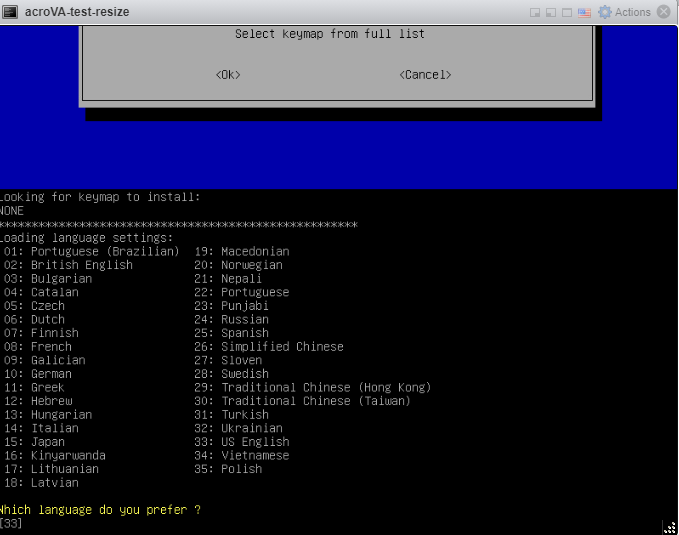Click language entry 20: Norwegian

coord(238,265)
